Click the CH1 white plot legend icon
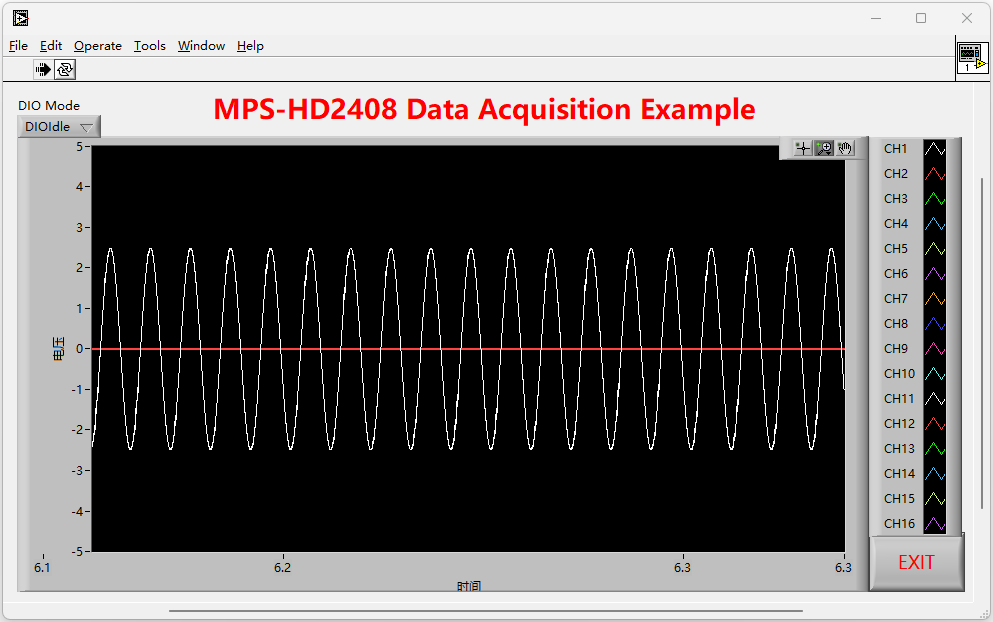The height and width of the screenshot is (622, 993). (x=934, y=148)
